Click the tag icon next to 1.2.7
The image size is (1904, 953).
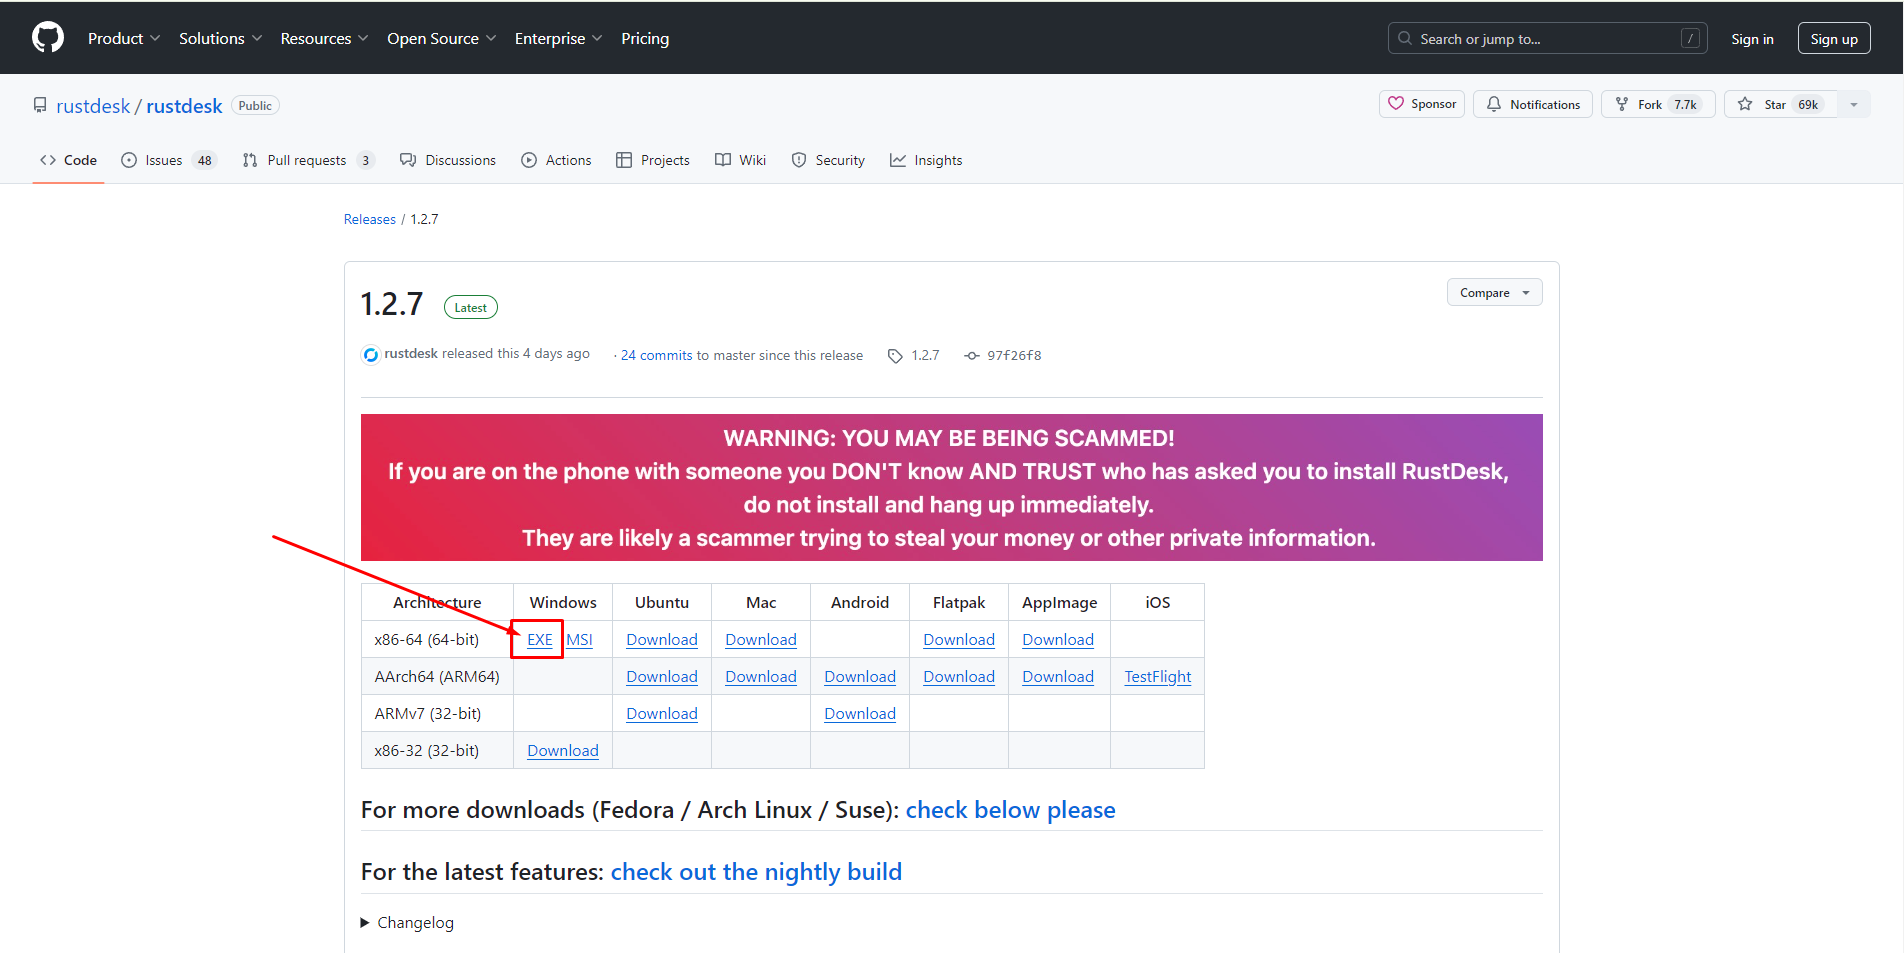(895, 355)
